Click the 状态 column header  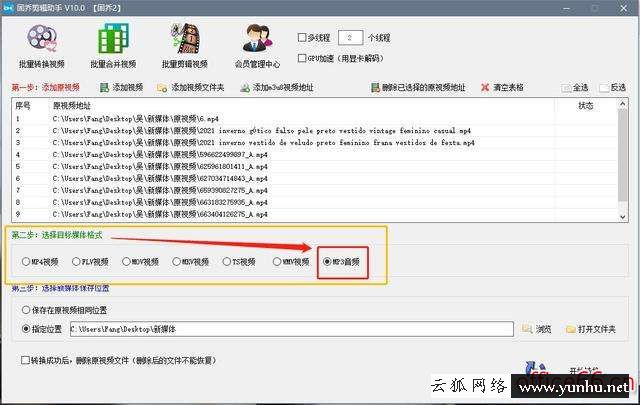tap(586, 106)
